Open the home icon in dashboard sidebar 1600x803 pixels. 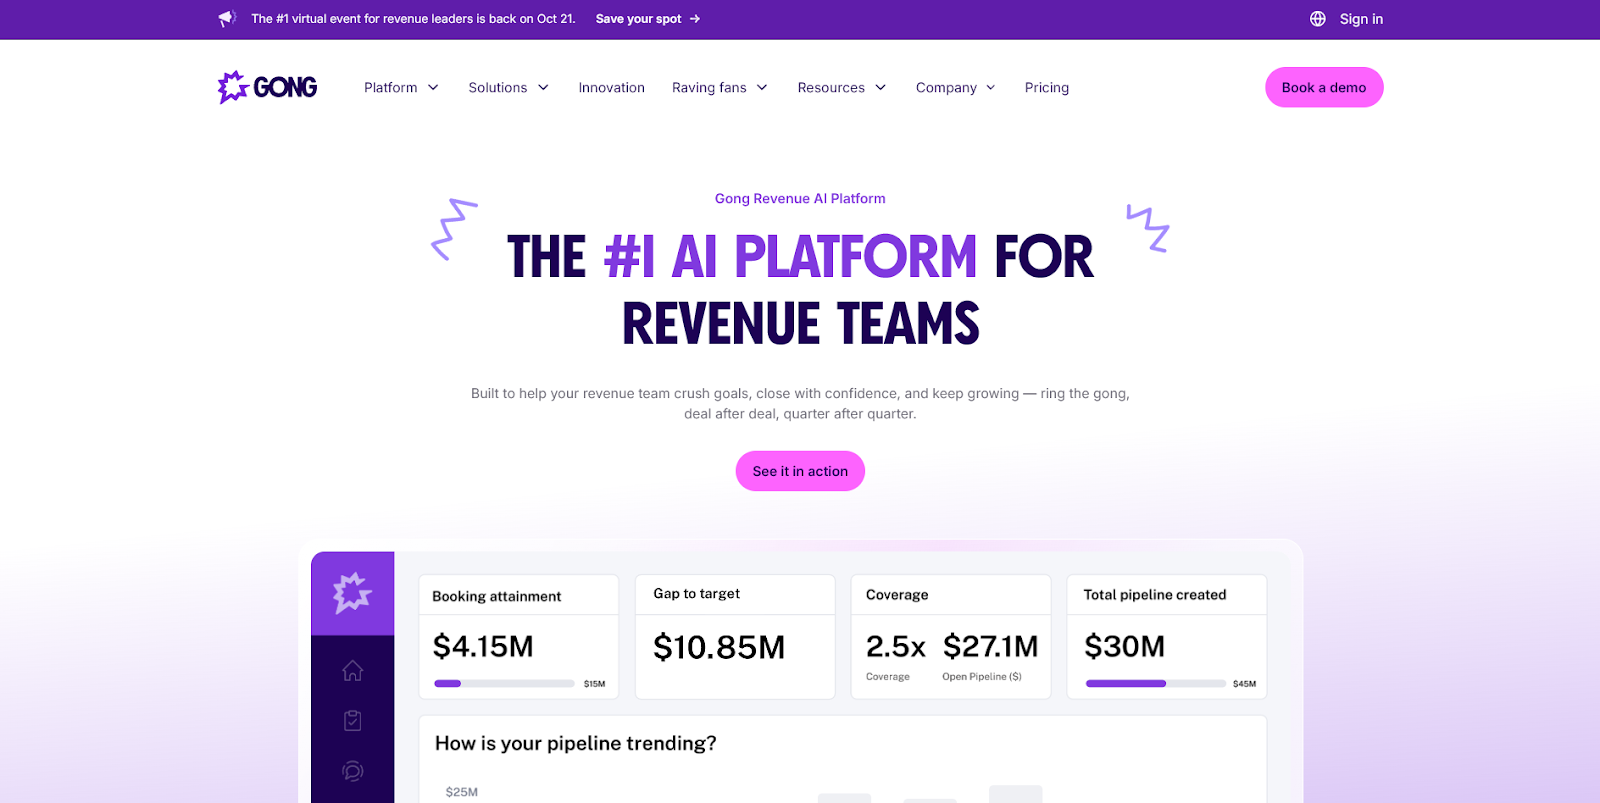(352, 670)
